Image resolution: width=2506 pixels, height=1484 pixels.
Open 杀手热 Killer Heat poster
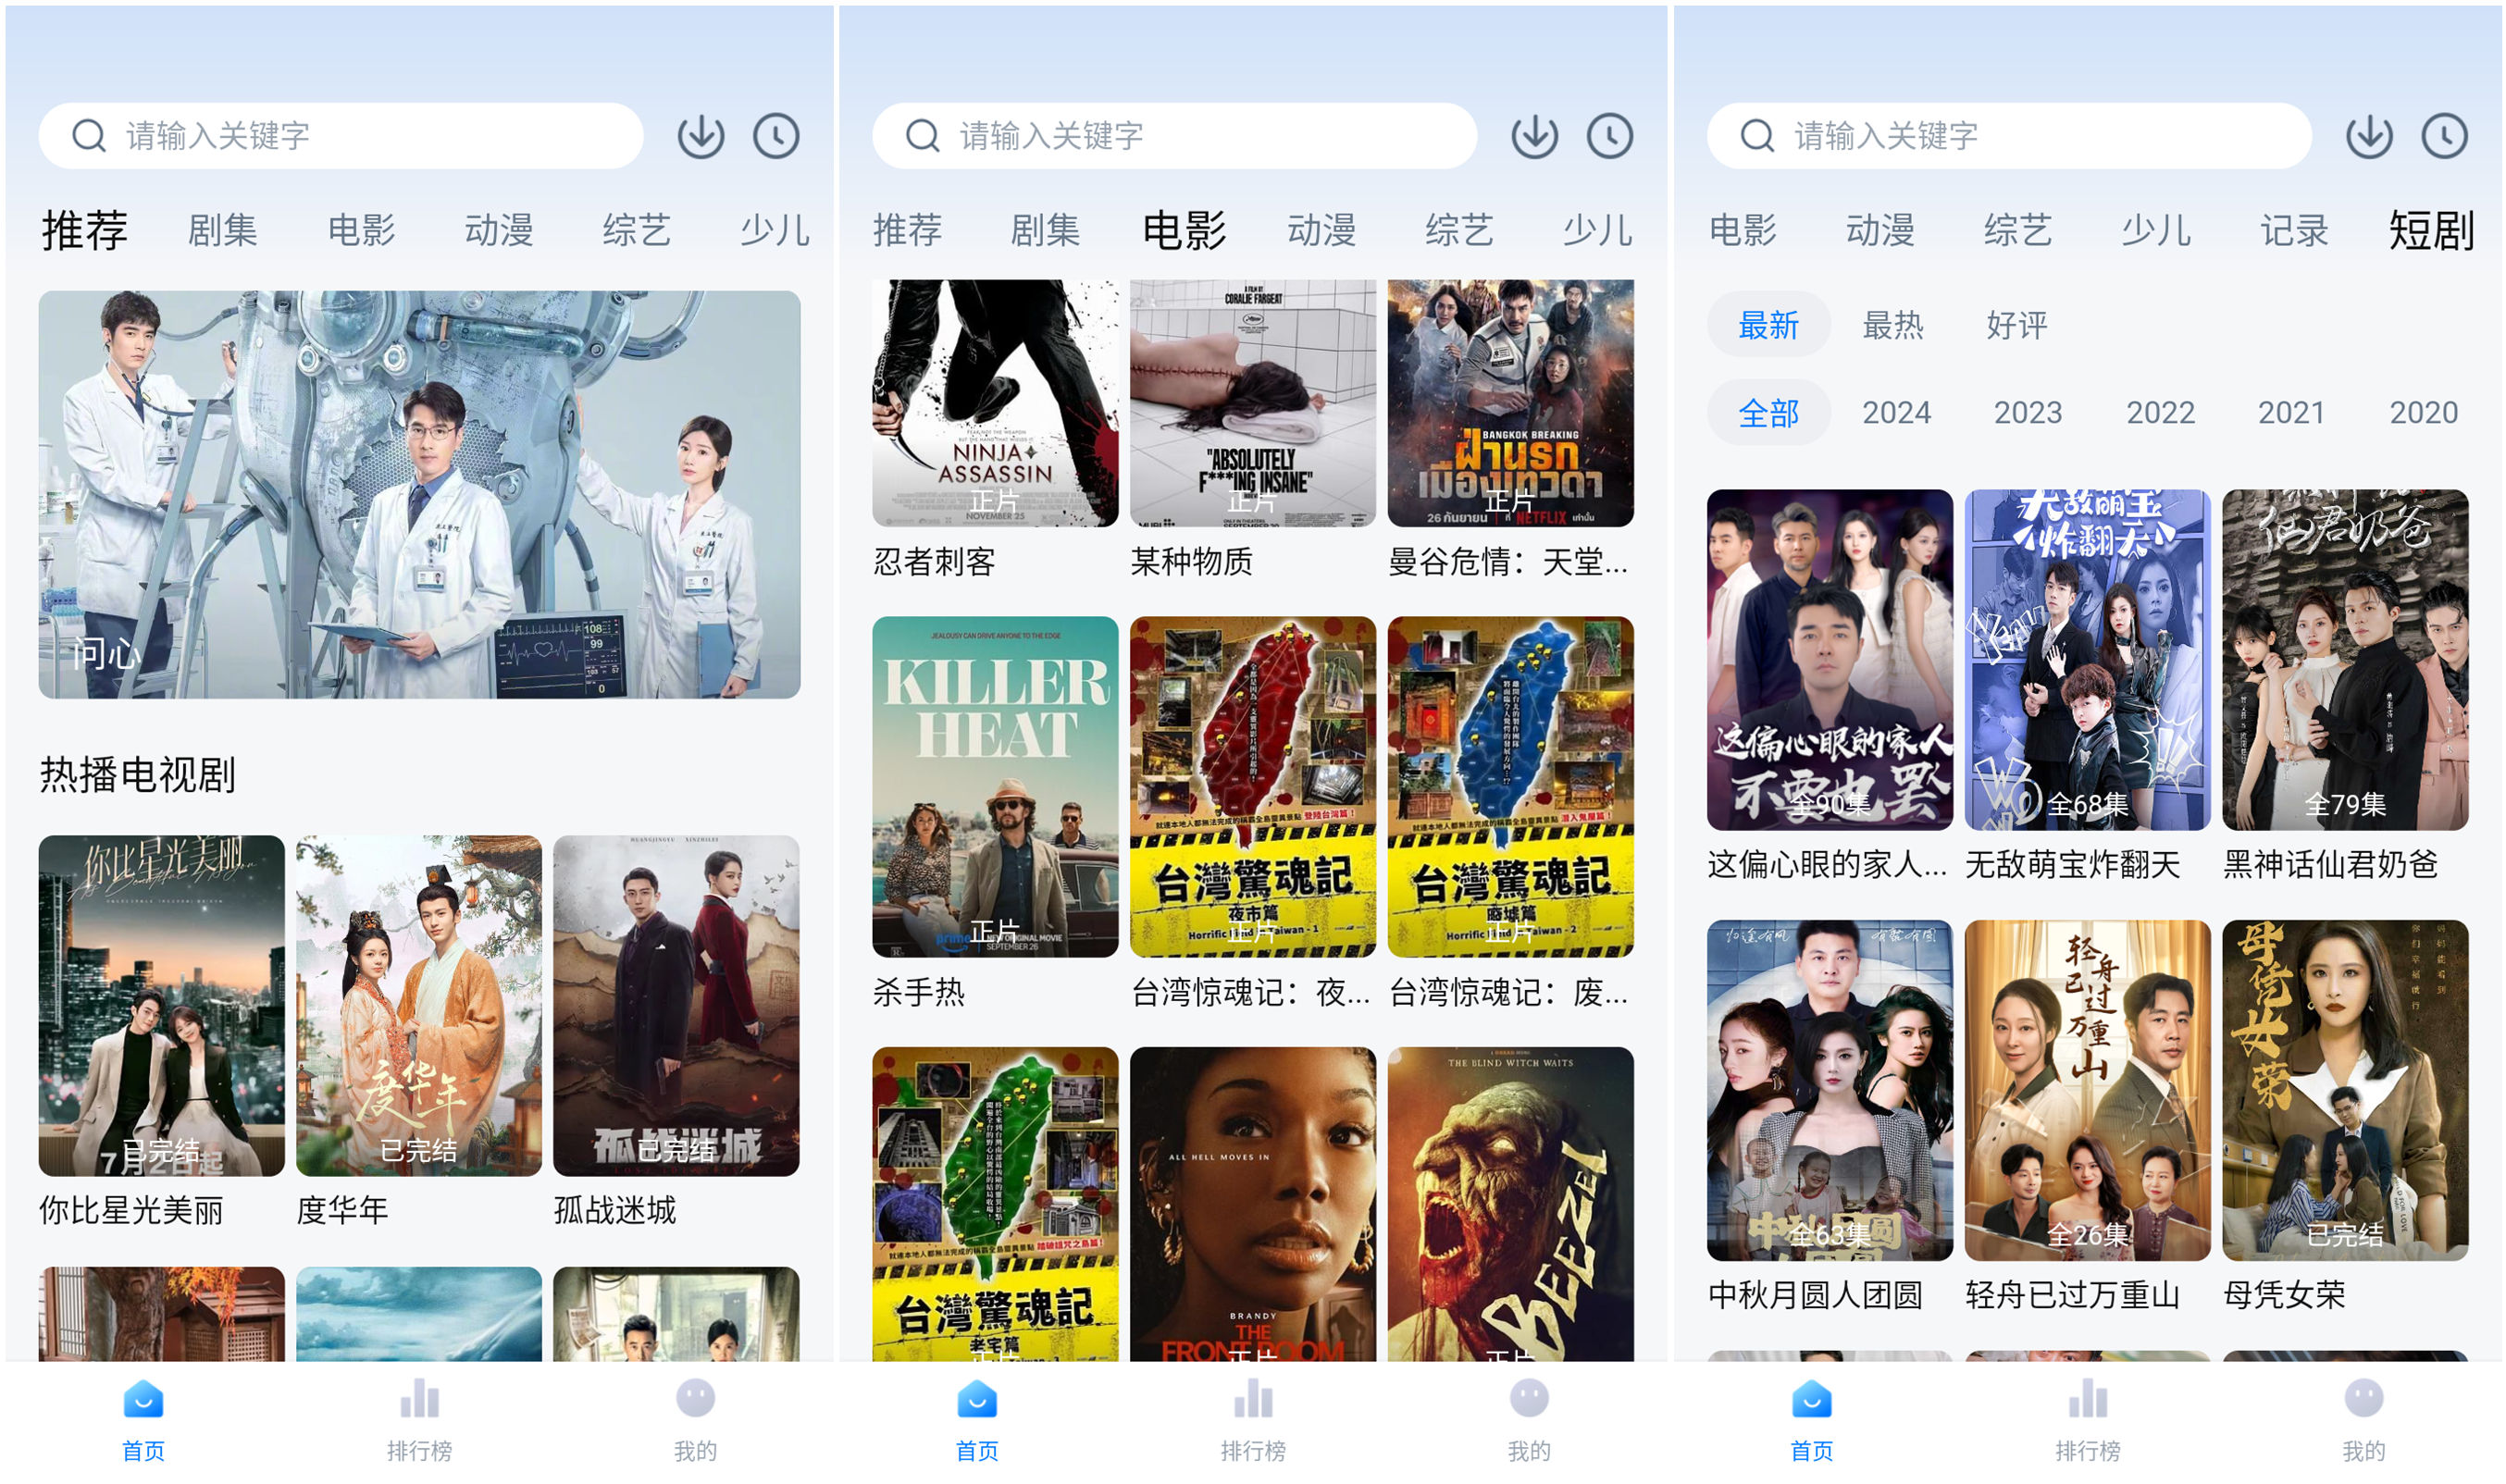(x=995, y=787)
